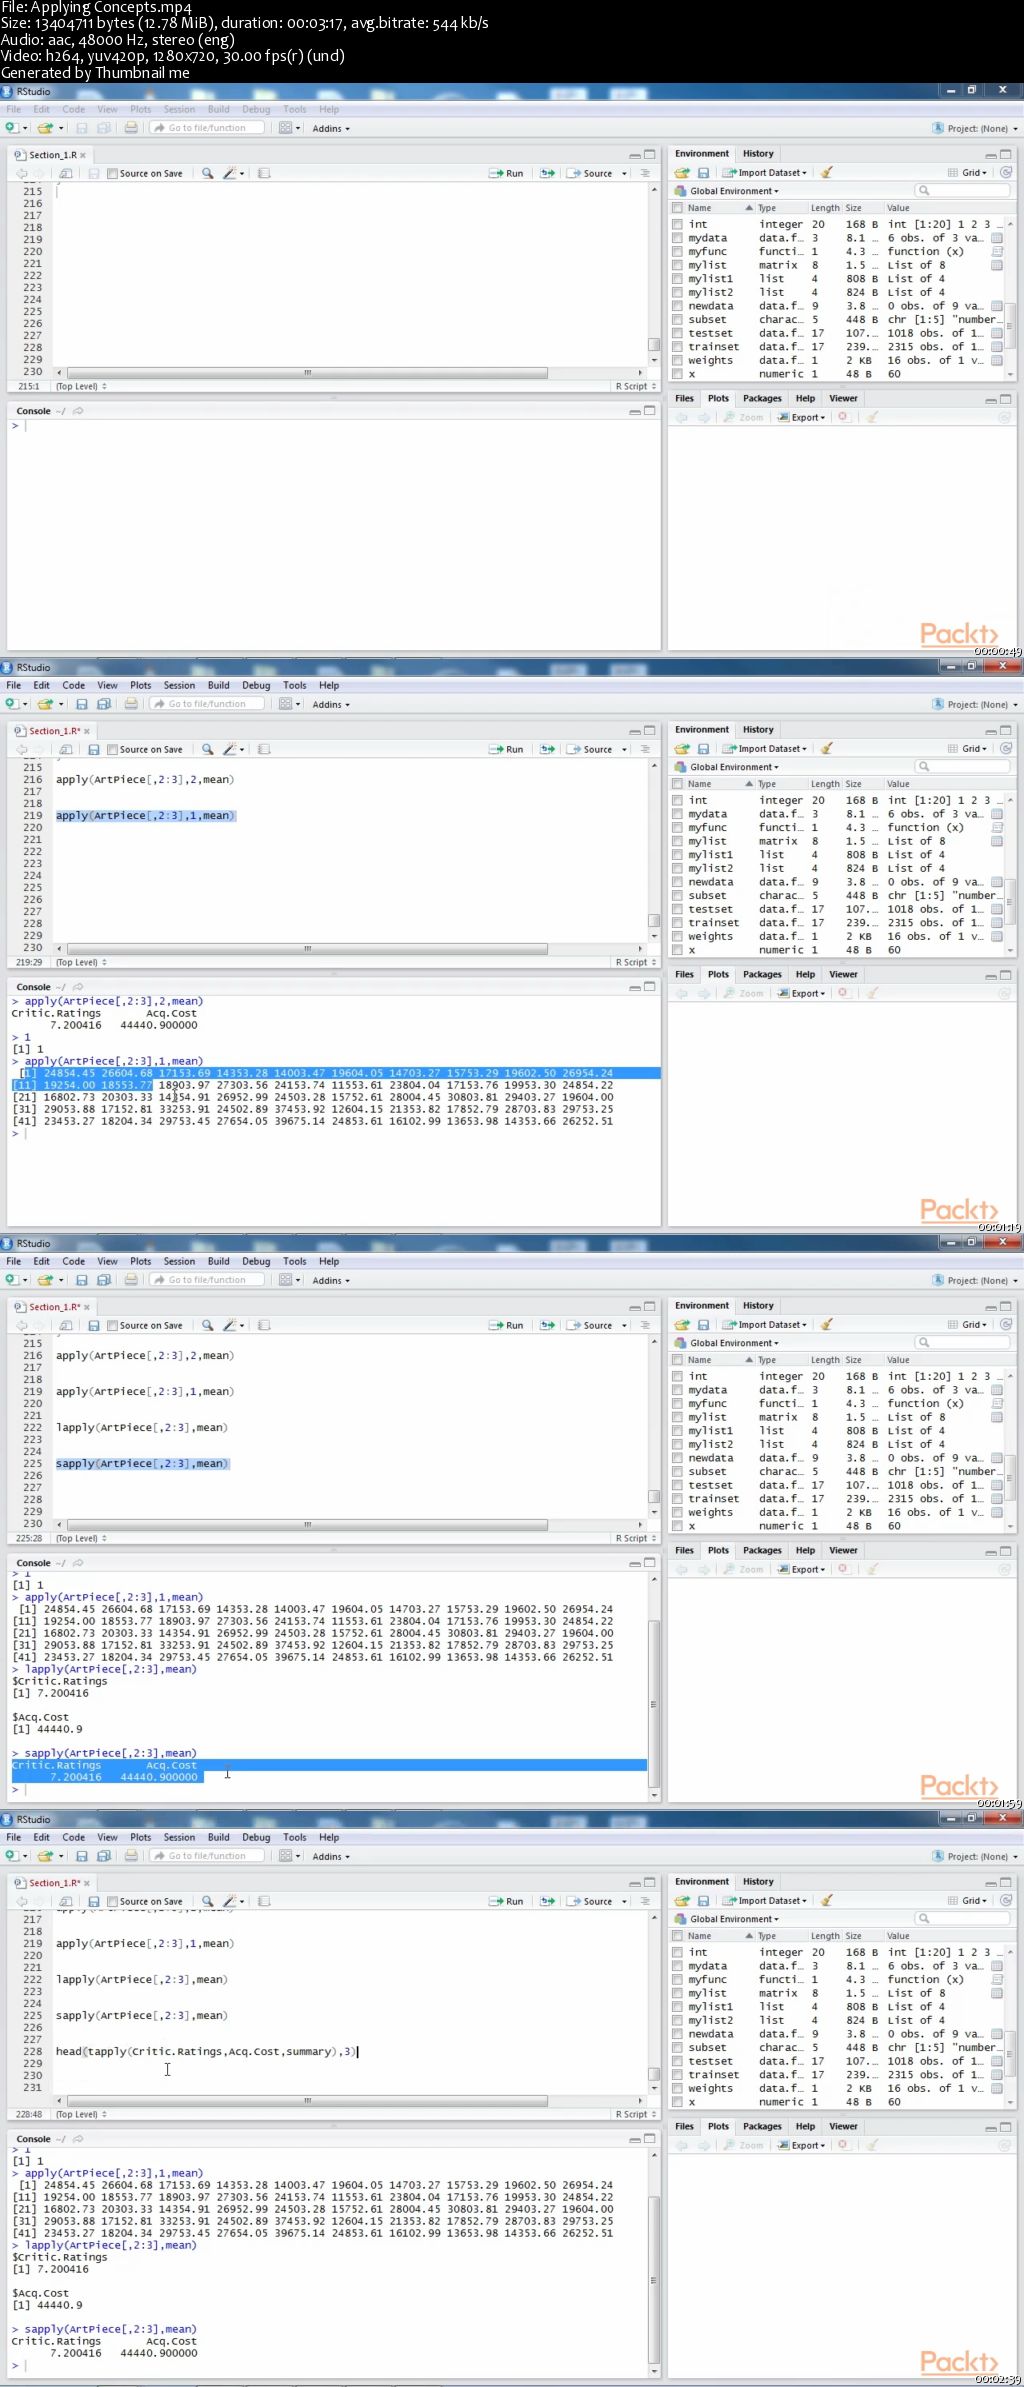The width and height of the screenshot is (1024, 2387).
Task: Open Addins dropdown in the empty-console frame
Action: [x=331, y=128]
